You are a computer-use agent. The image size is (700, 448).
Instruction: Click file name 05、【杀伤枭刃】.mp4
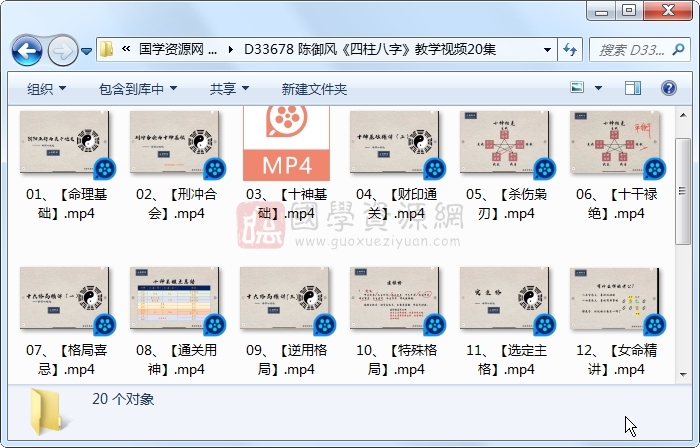pyautogui.click(x=506, y=204)
